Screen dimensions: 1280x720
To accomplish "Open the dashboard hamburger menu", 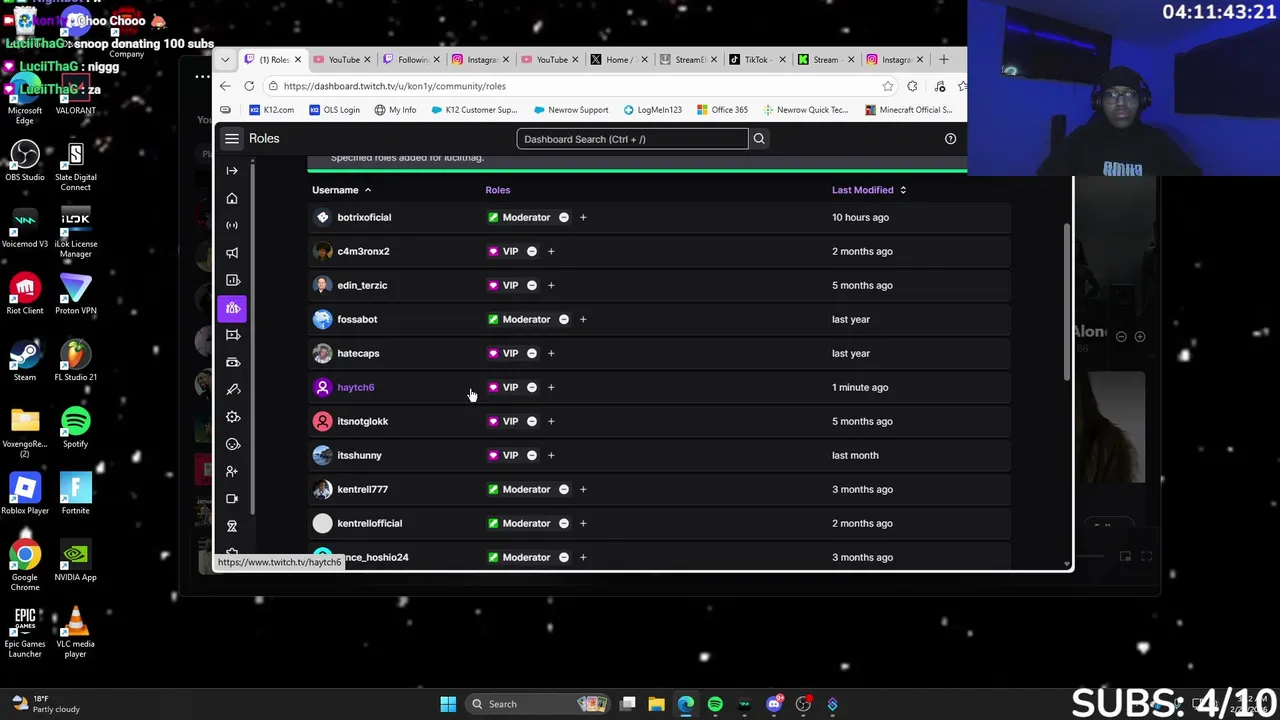I will 232,139.
